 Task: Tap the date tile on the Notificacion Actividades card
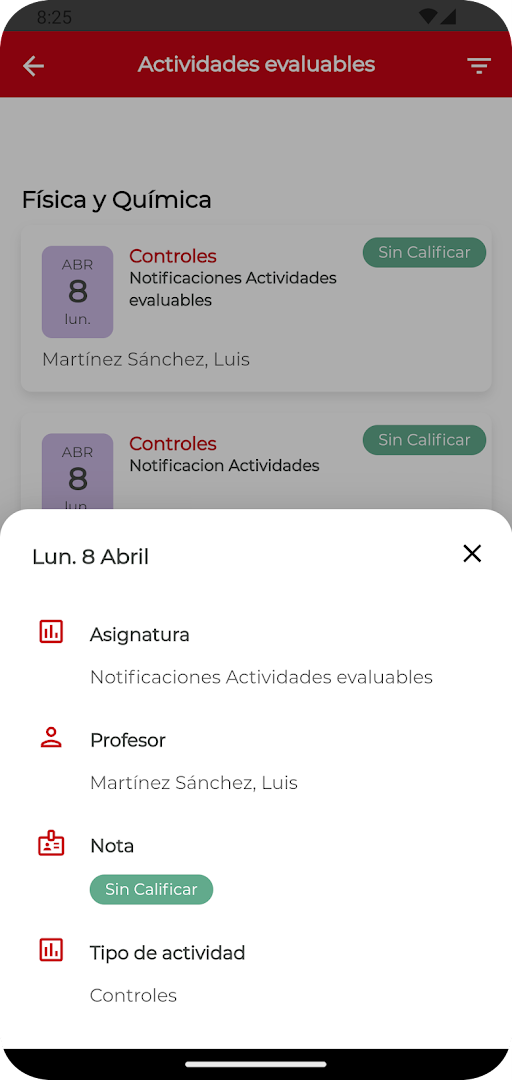(77, 472)
